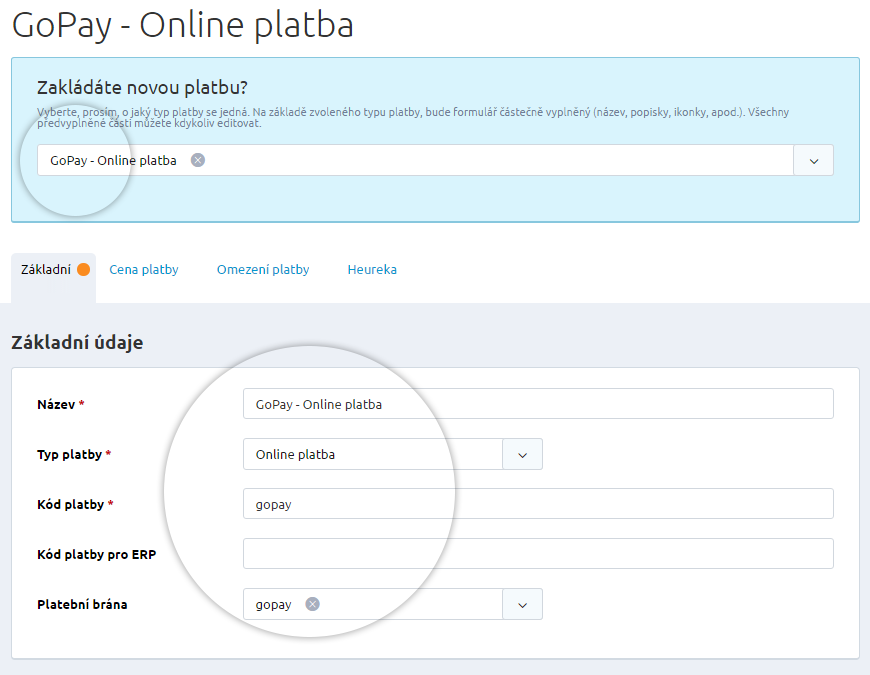Click the Název input field
Image resolution: width=870 pixels, height=675 pixels.
538,404
